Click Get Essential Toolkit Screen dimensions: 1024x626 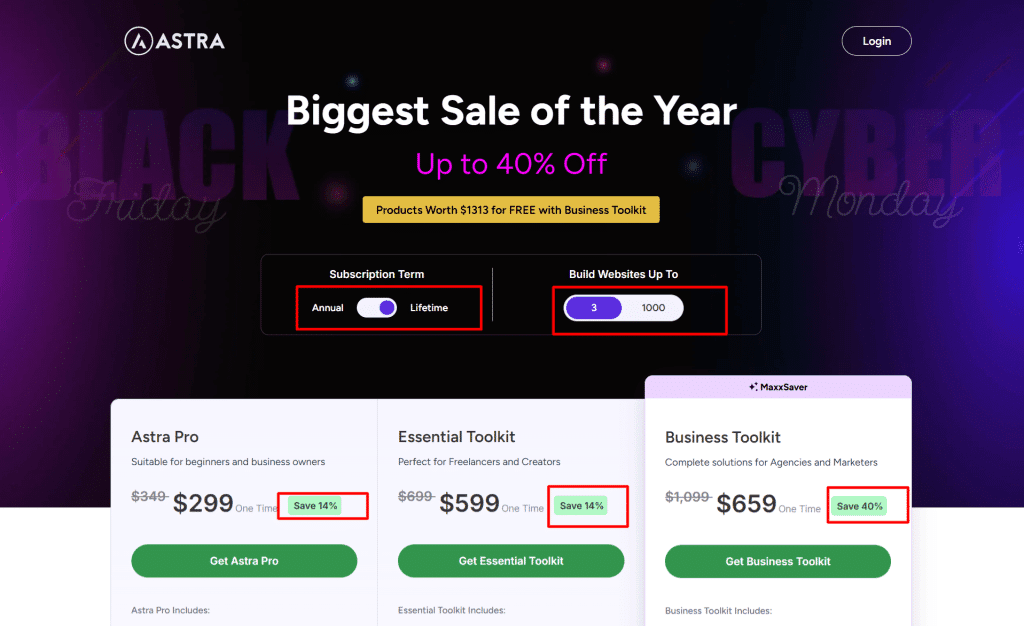pos(510,561)
